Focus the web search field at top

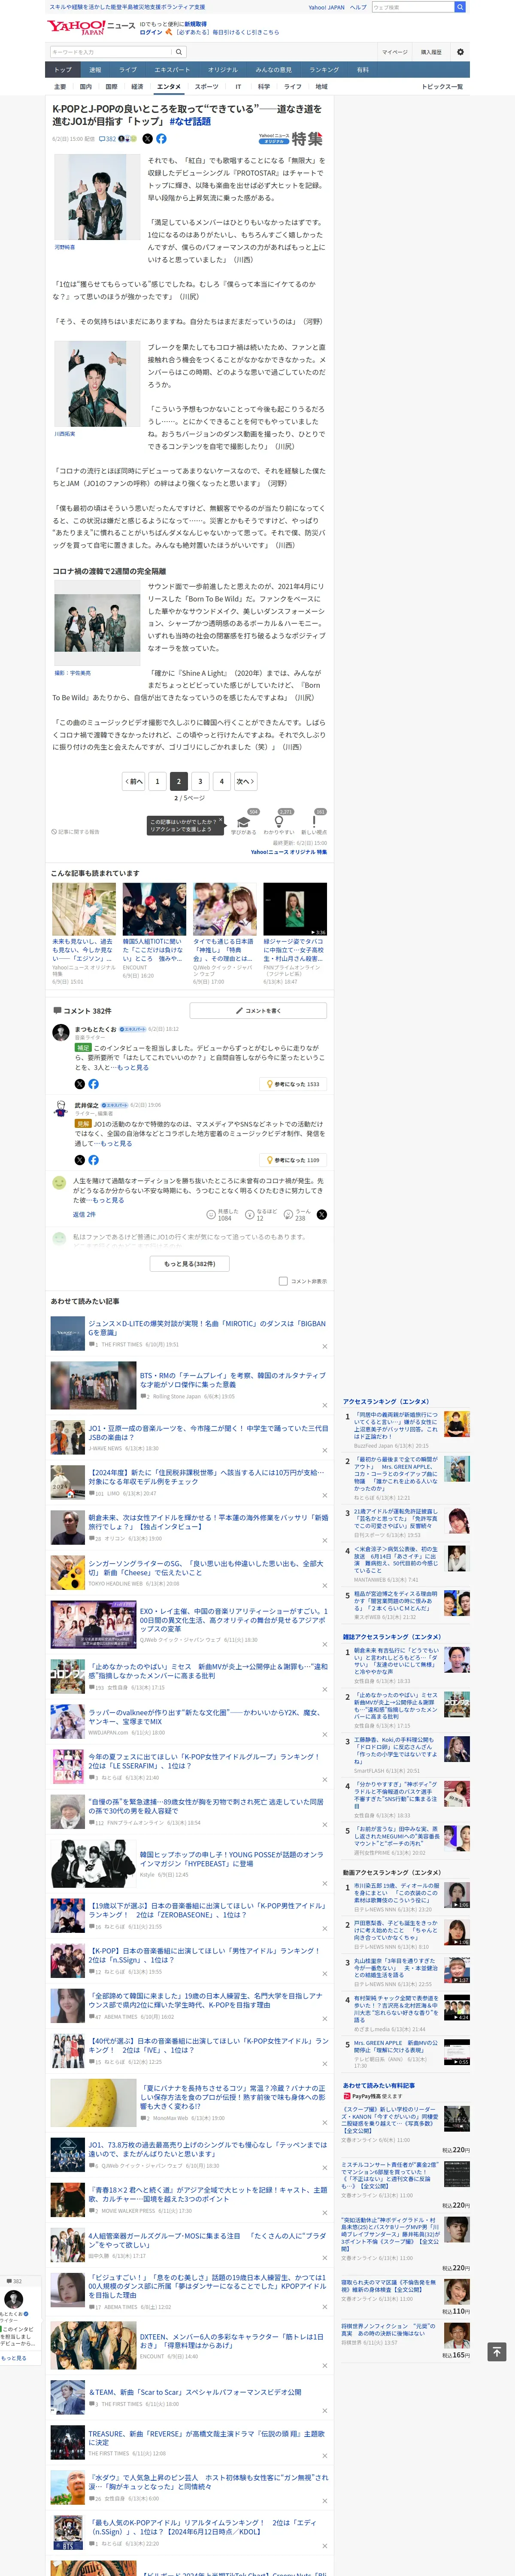[x=412, y=7]
